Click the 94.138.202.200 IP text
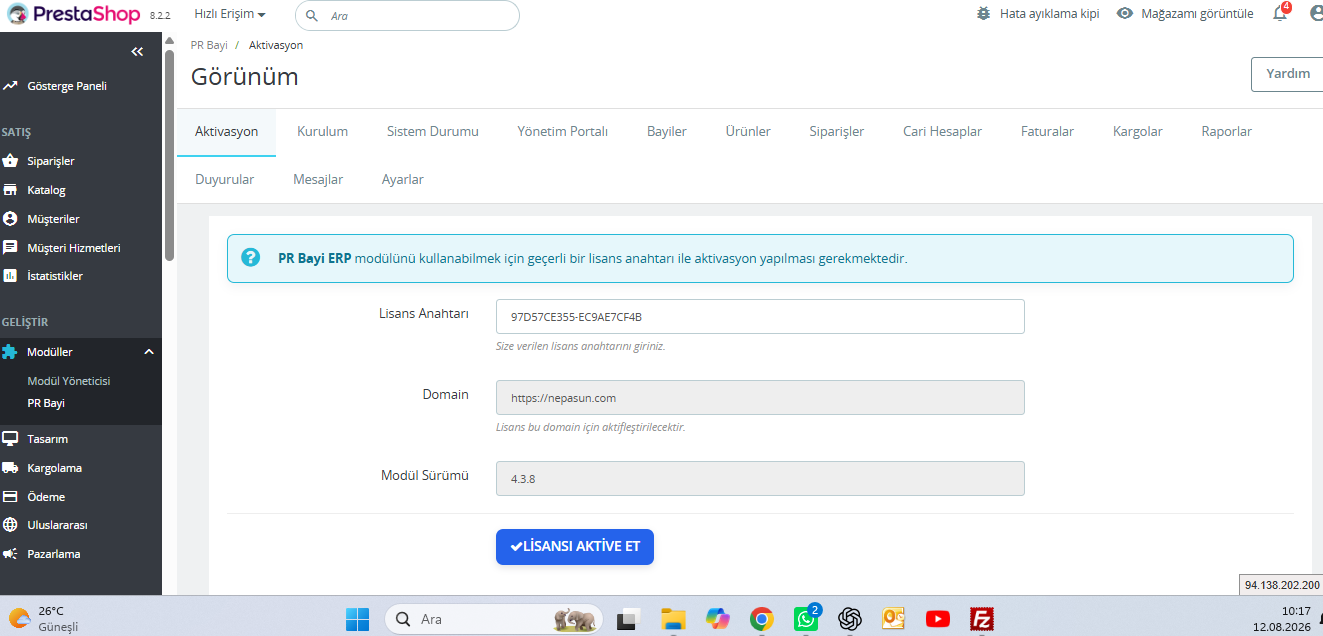The image size is (1323, 636). point(1281,585)
